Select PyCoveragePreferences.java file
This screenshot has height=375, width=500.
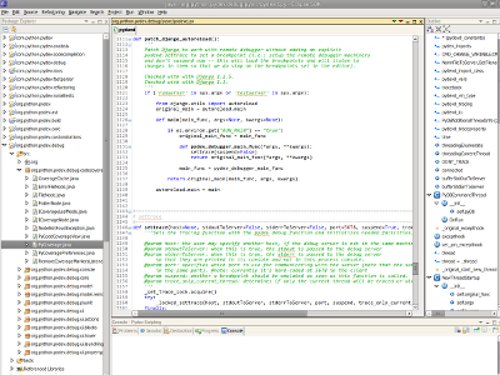click(x=63, y=253)
